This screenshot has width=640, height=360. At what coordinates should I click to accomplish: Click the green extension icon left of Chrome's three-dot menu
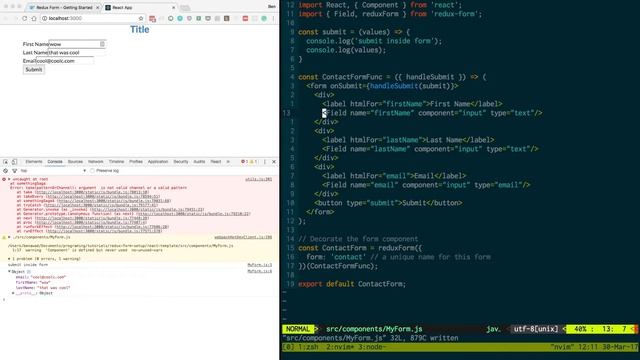(x=264, y=18)
